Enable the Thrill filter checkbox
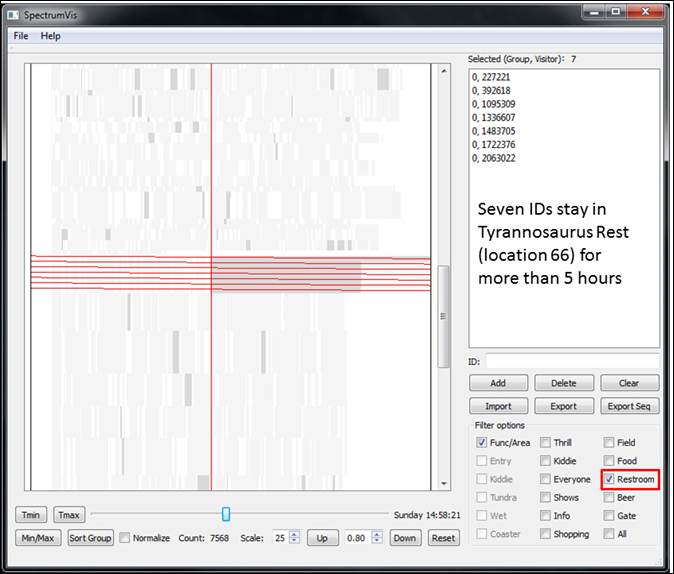Screen dimensions: 674x574 546,442
